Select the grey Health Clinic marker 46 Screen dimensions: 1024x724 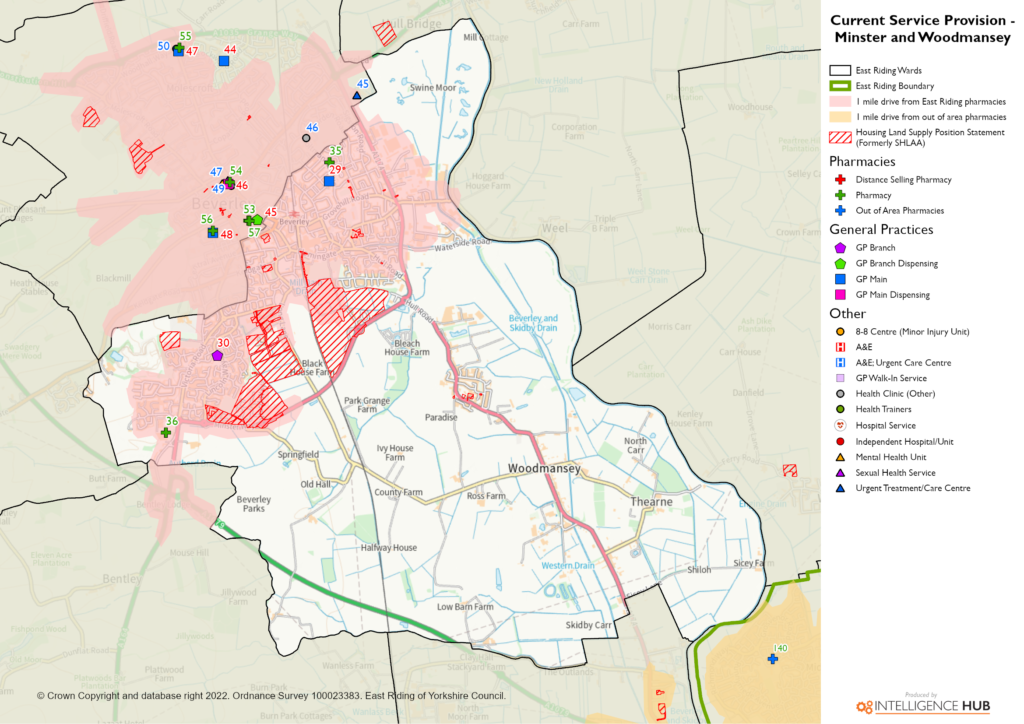306,138
